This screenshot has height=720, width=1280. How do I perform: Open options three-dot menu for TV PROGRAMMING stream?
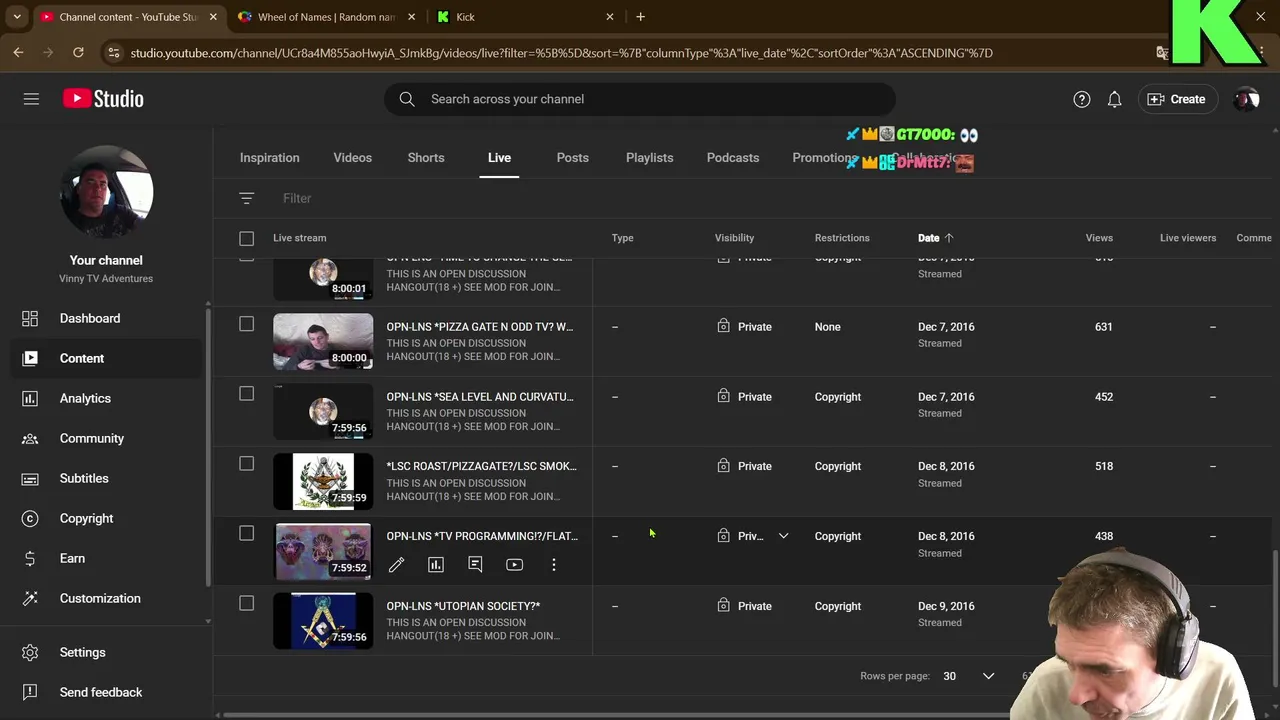point(553,565)
